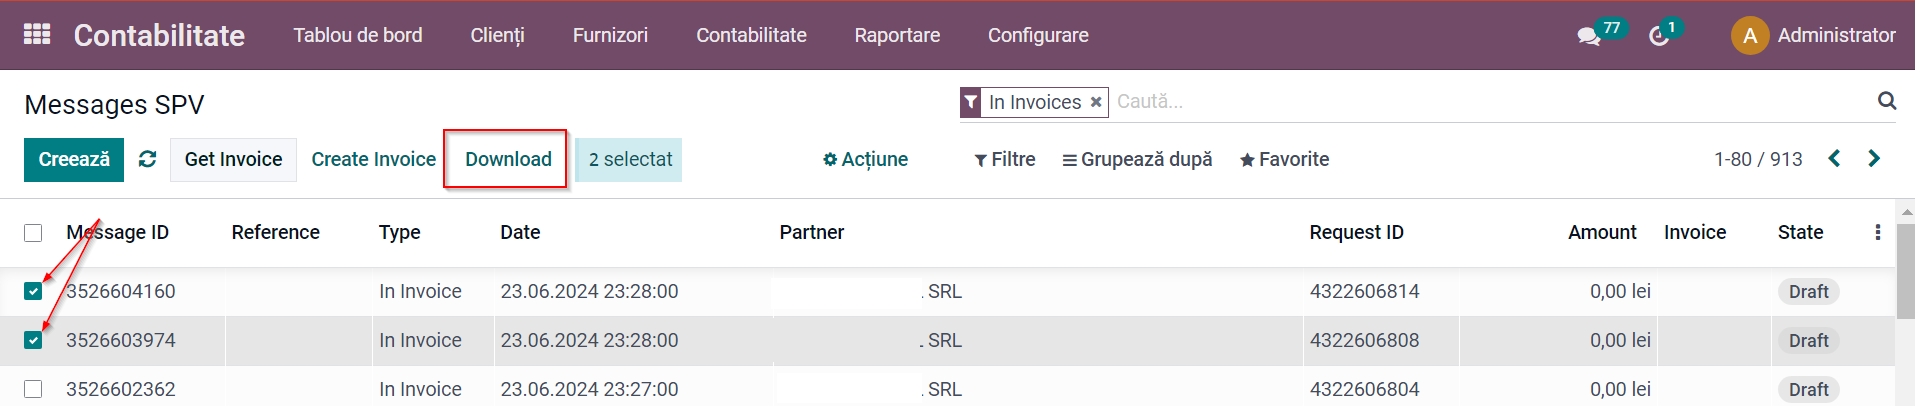Click the 2 selectat indicator
This screenshot has height=406, width=1915.
[629, 160]
